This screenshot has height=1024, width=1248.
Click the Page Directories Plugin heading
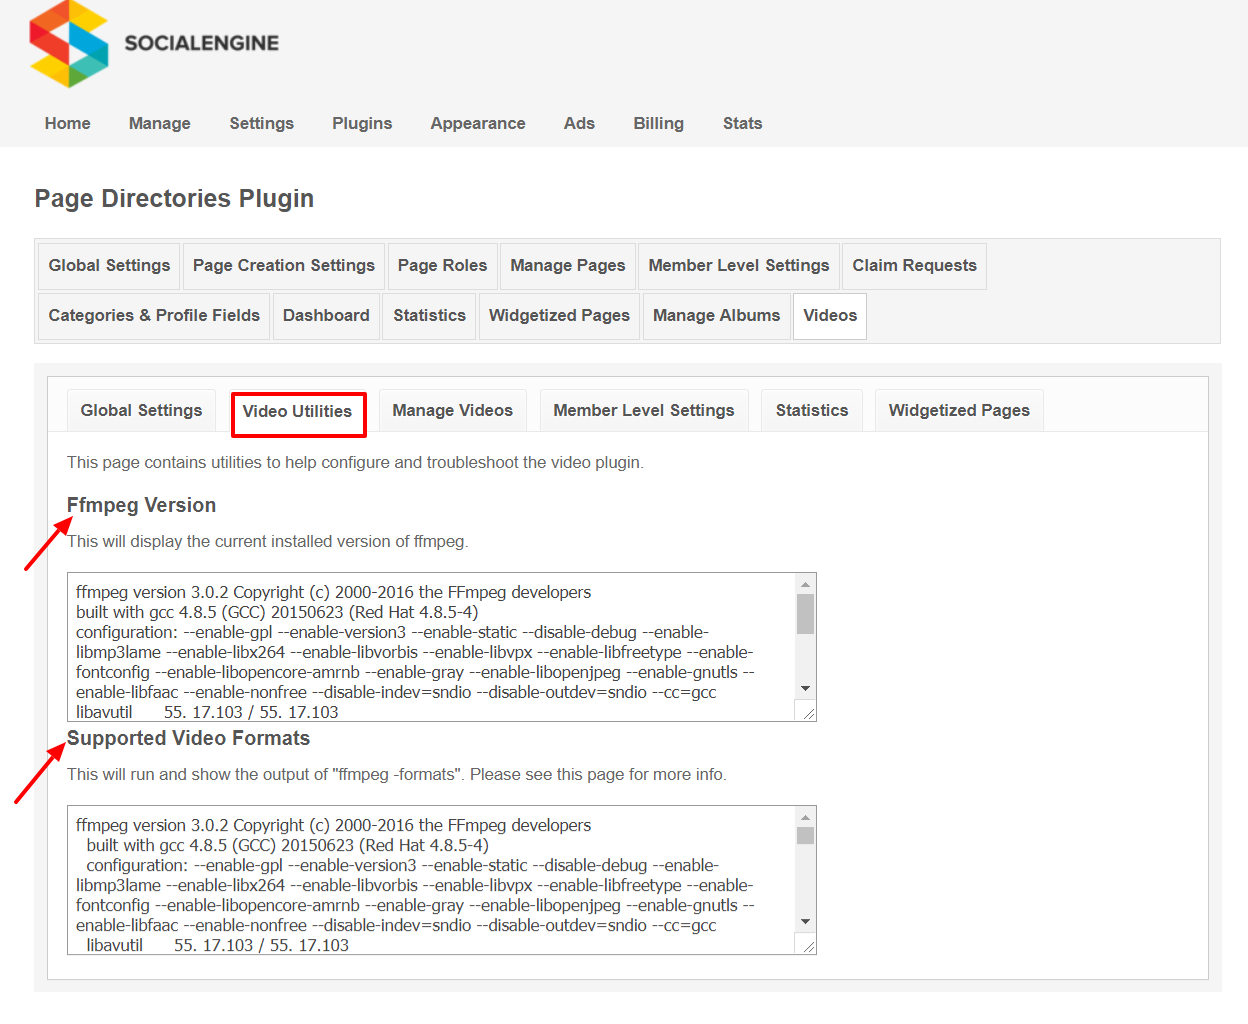pos(174,198)
